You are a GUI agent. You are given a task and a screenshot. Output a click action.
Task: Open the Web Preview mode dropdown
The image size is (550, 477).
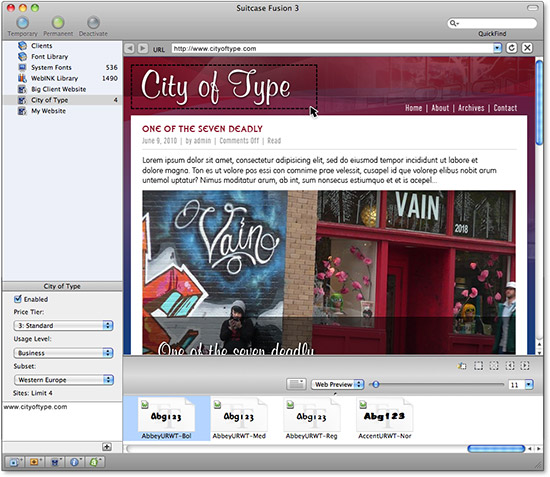(337, 384)
